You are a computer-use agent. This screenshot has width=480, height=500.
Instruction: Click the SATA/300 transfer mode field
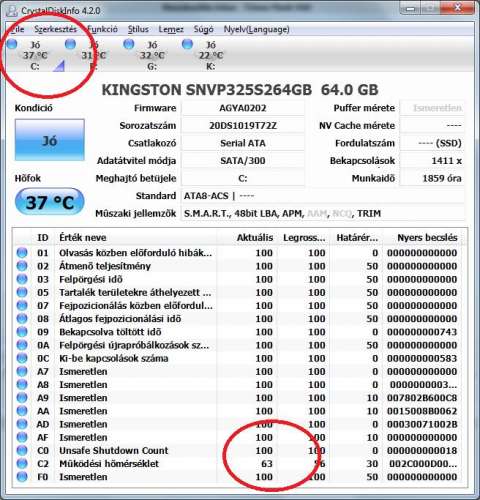(x=243, y=161)
